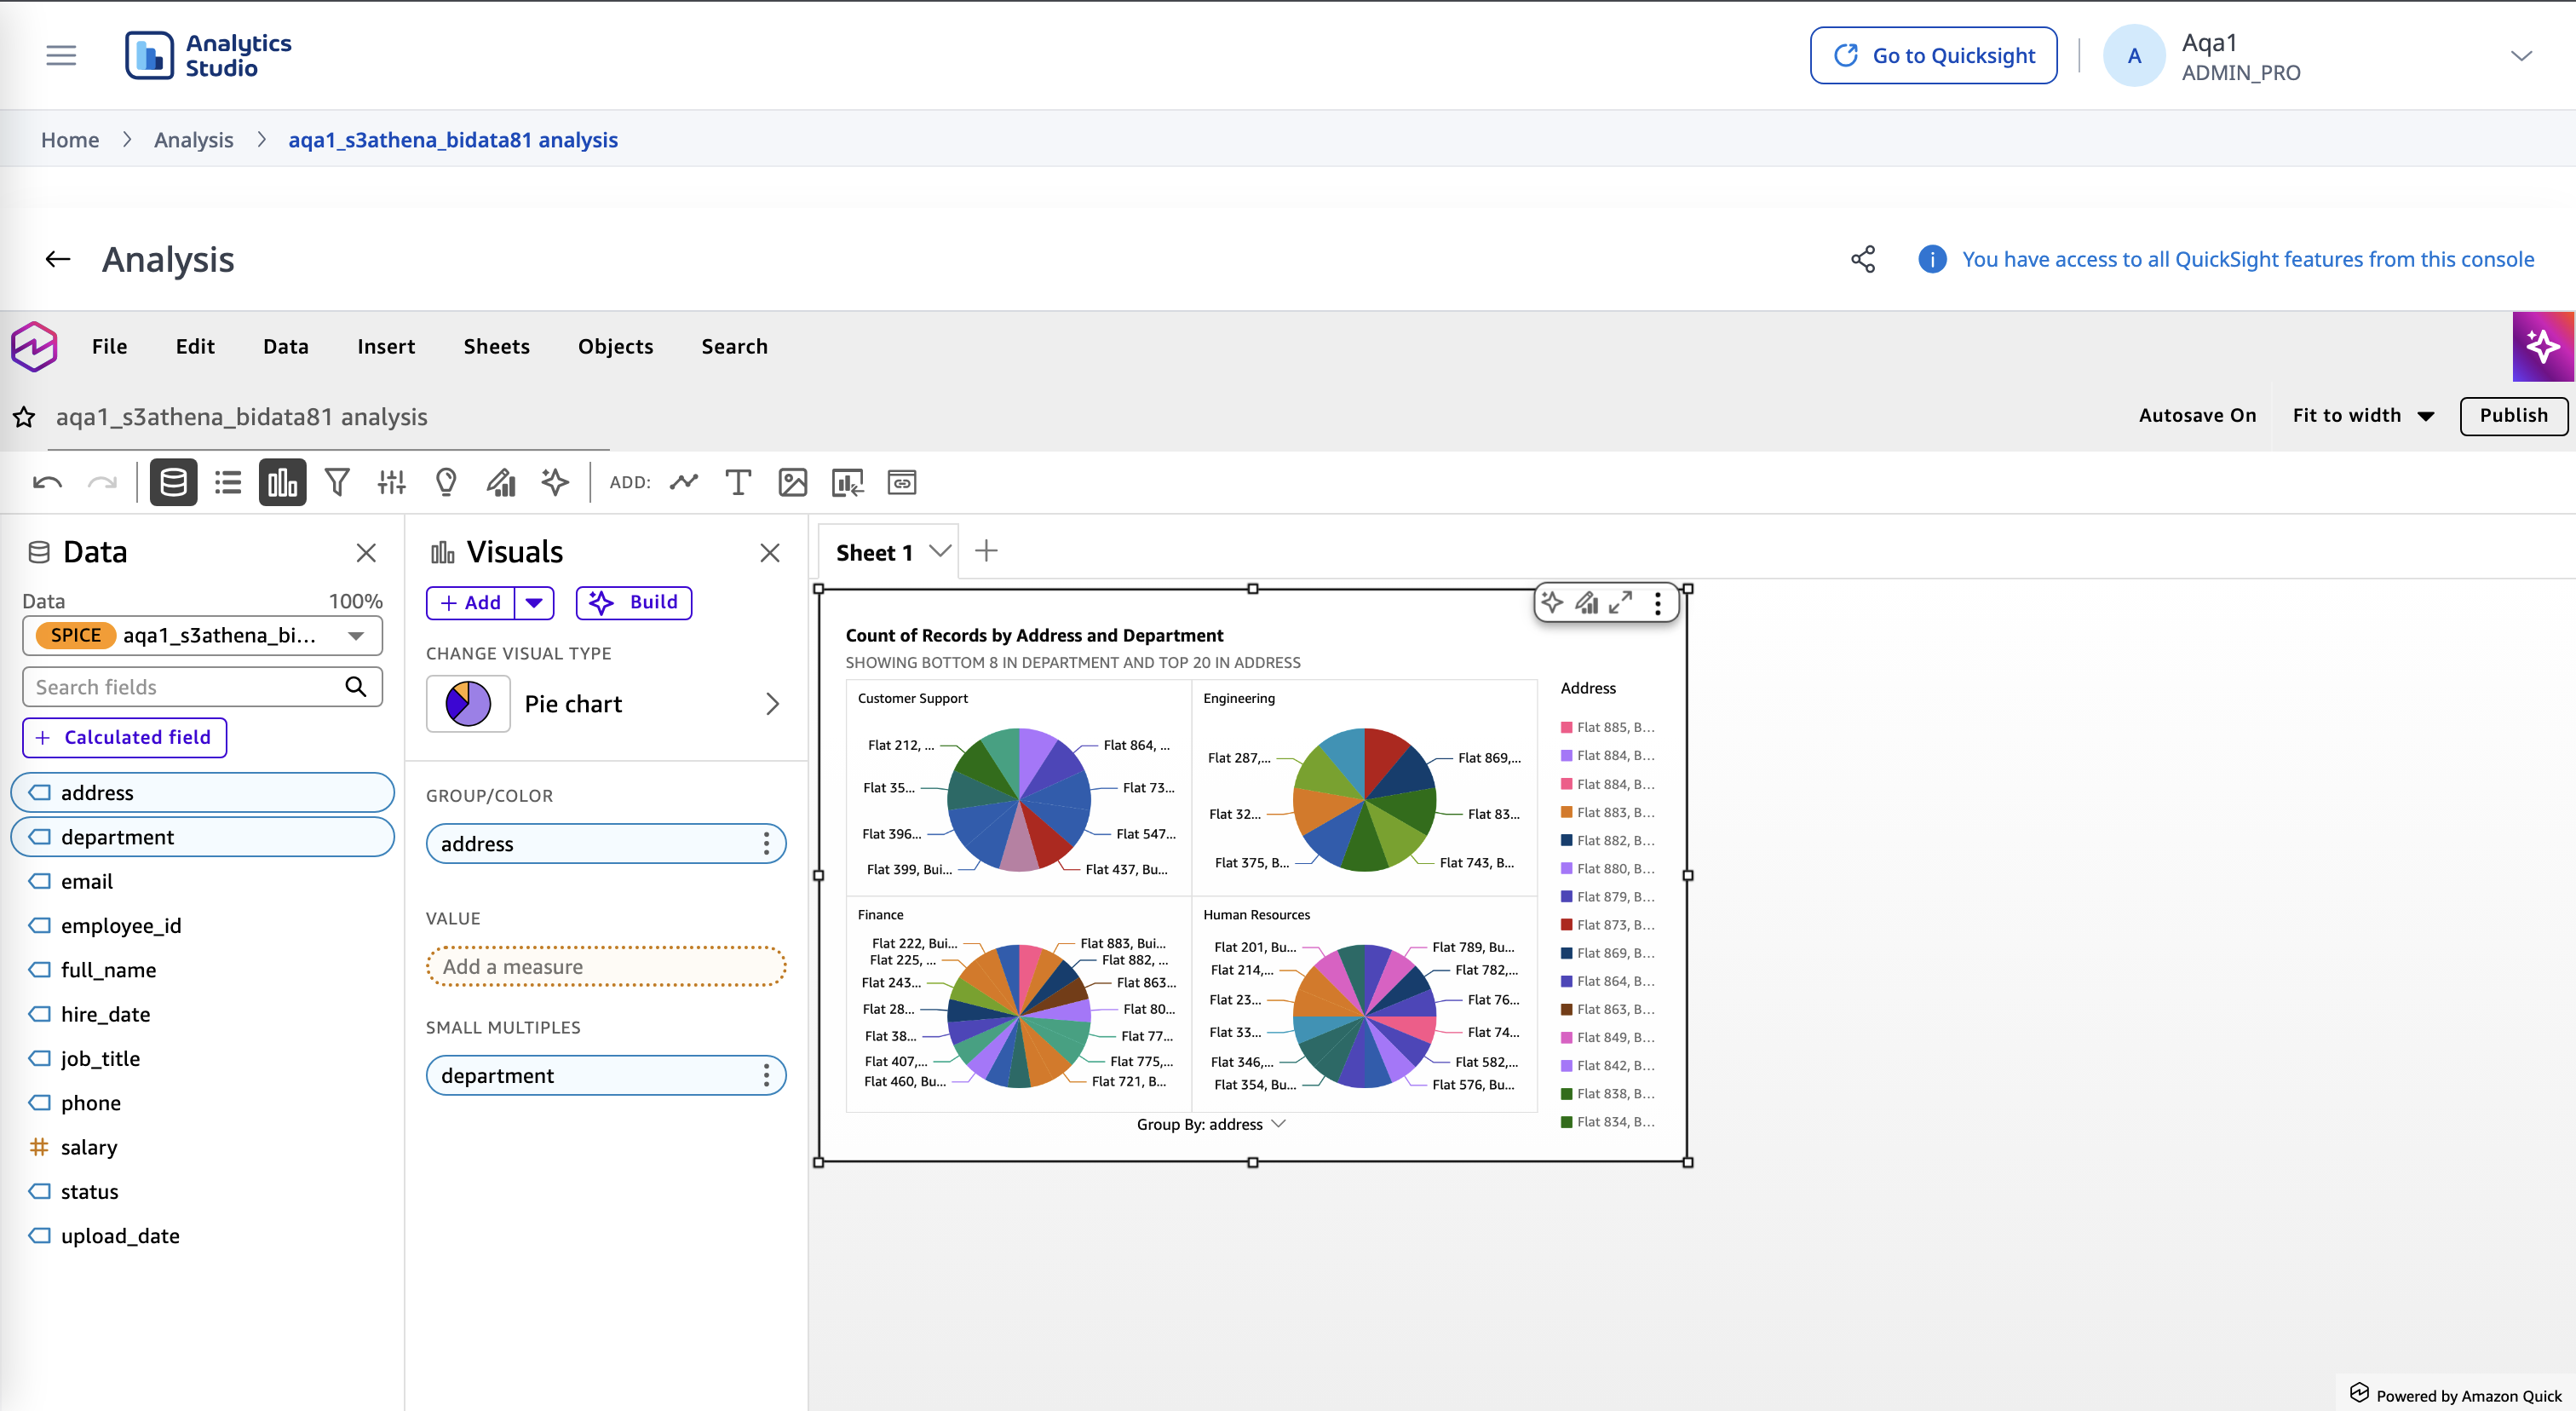The height and width of the screenshot is (1411, 2576).
Task: Close the Data panel
Action: [366, 553]
